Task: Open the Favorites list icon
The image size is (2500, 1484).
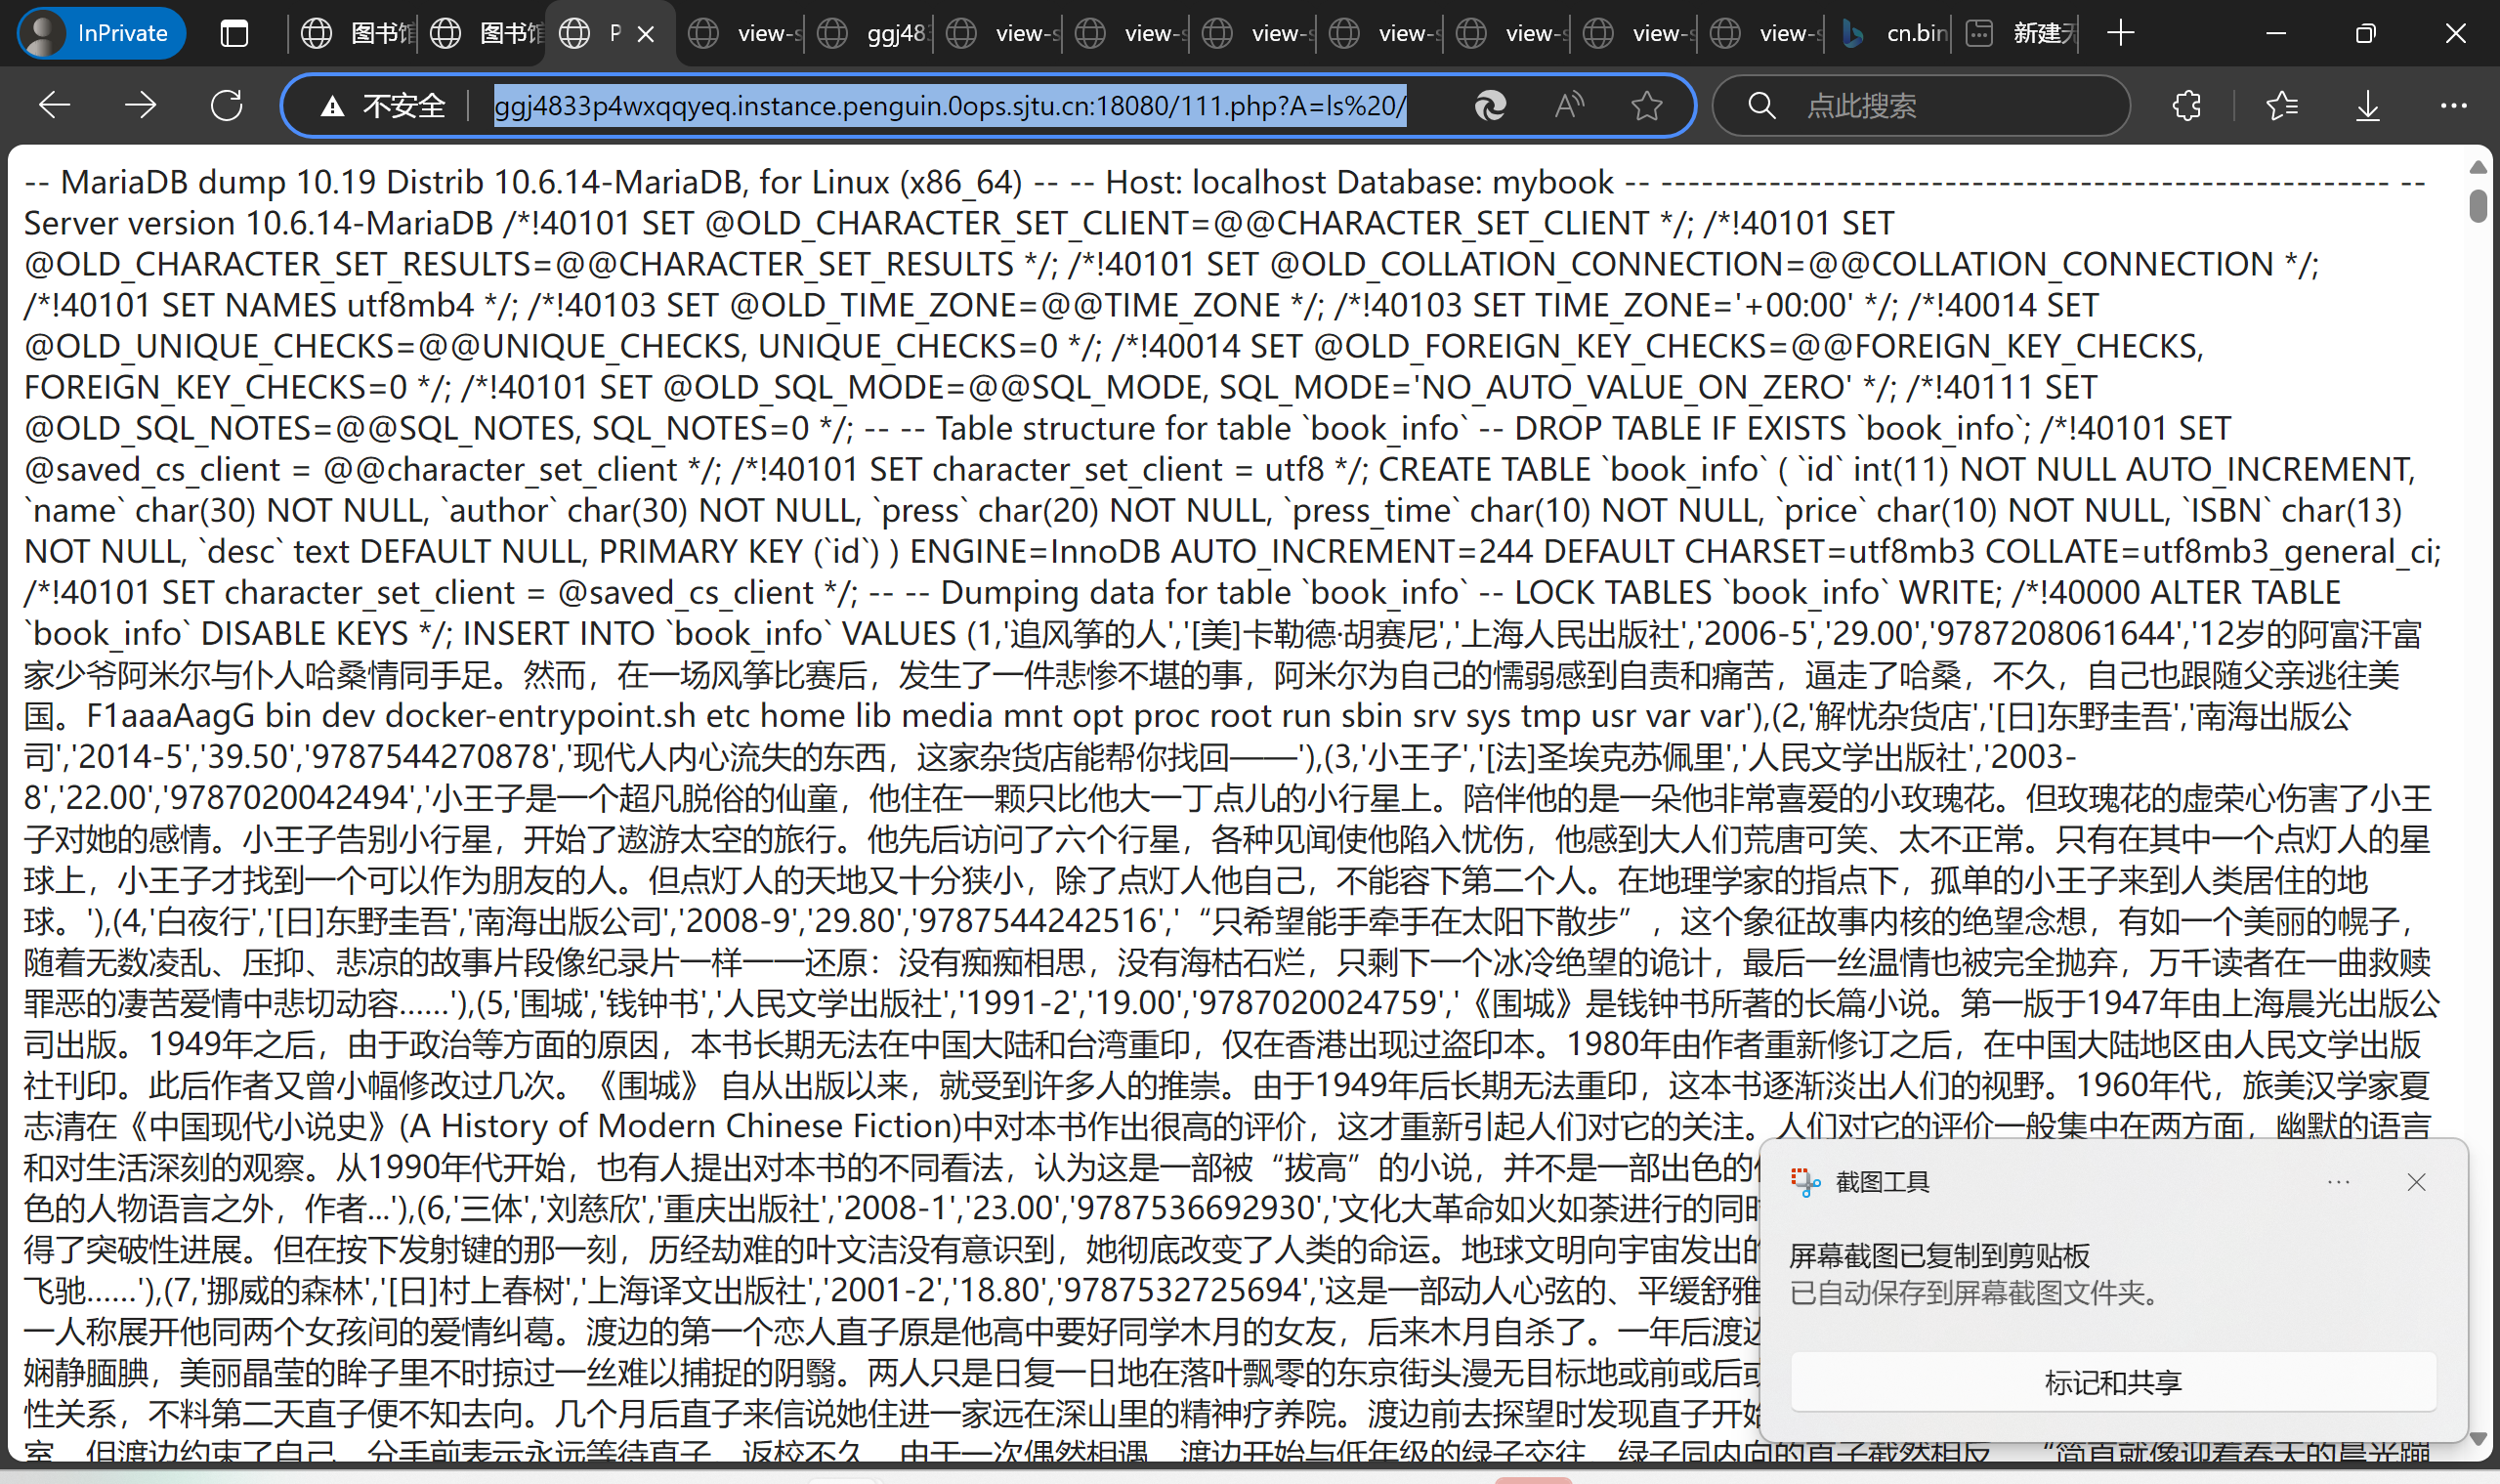Action: pyautogui.click(x=2281, y=105)
